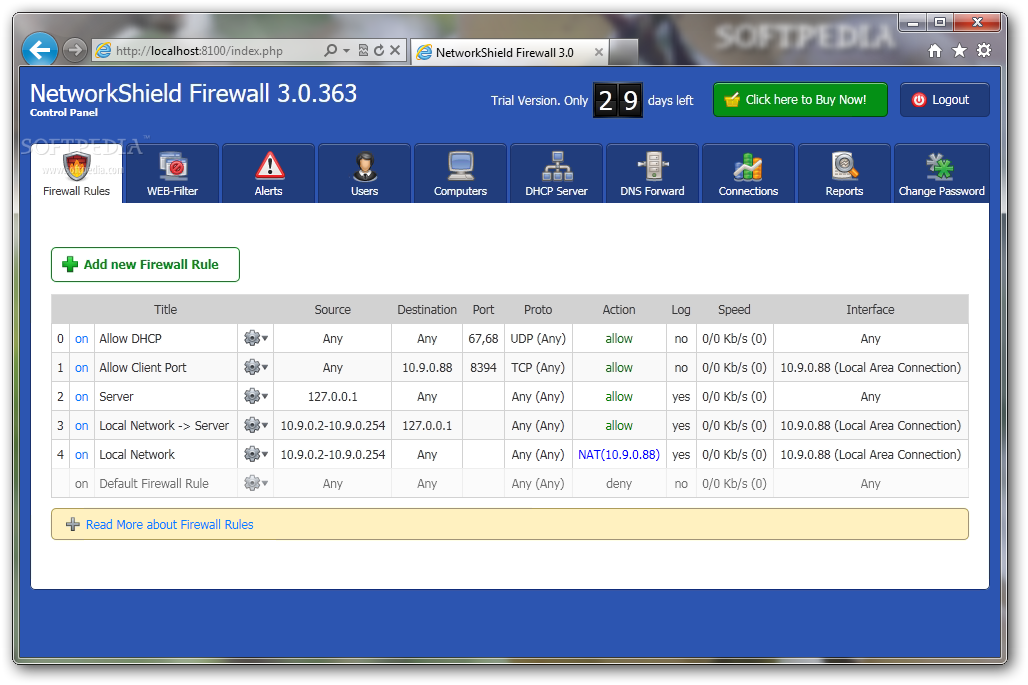Click the Logout button
Screen dimensions: 1028x685
[x=944, y=100]
